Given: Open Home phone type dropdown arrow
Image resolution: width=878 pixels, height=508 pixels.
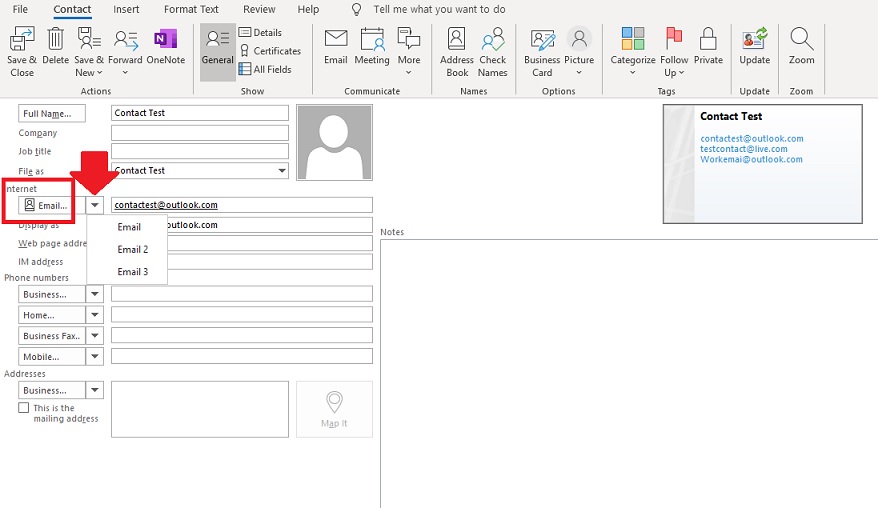Looking at the screenshot, I should (x=95, y=315).
